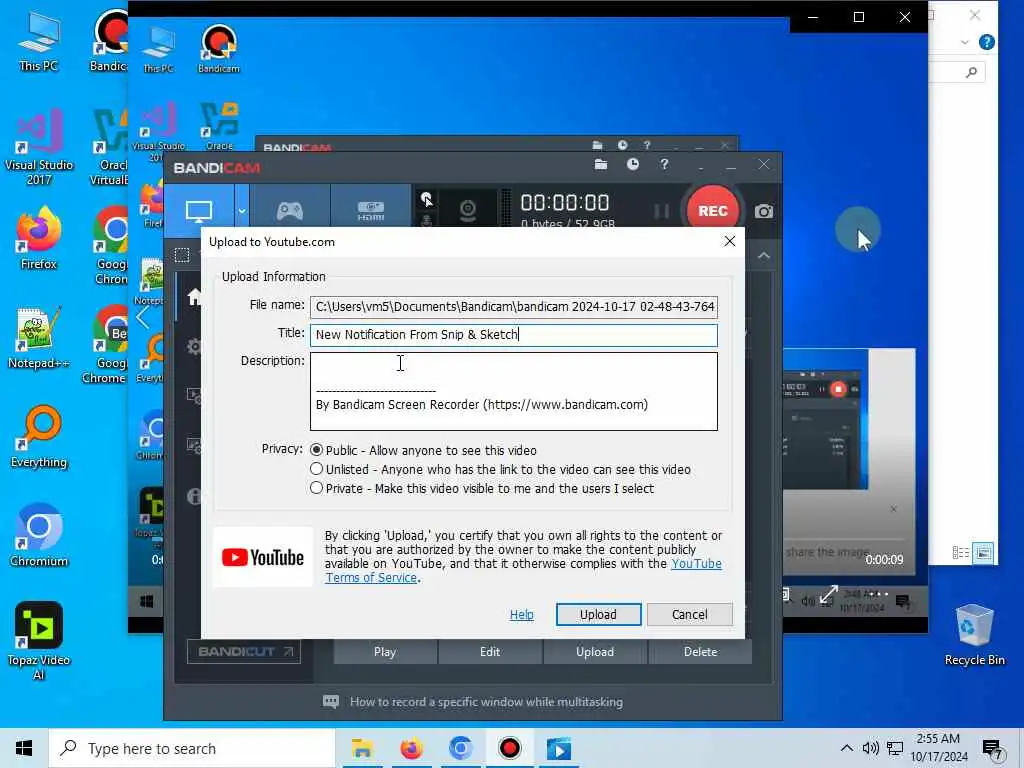
Task: Start recording with the red REC button
Action: 712,210
